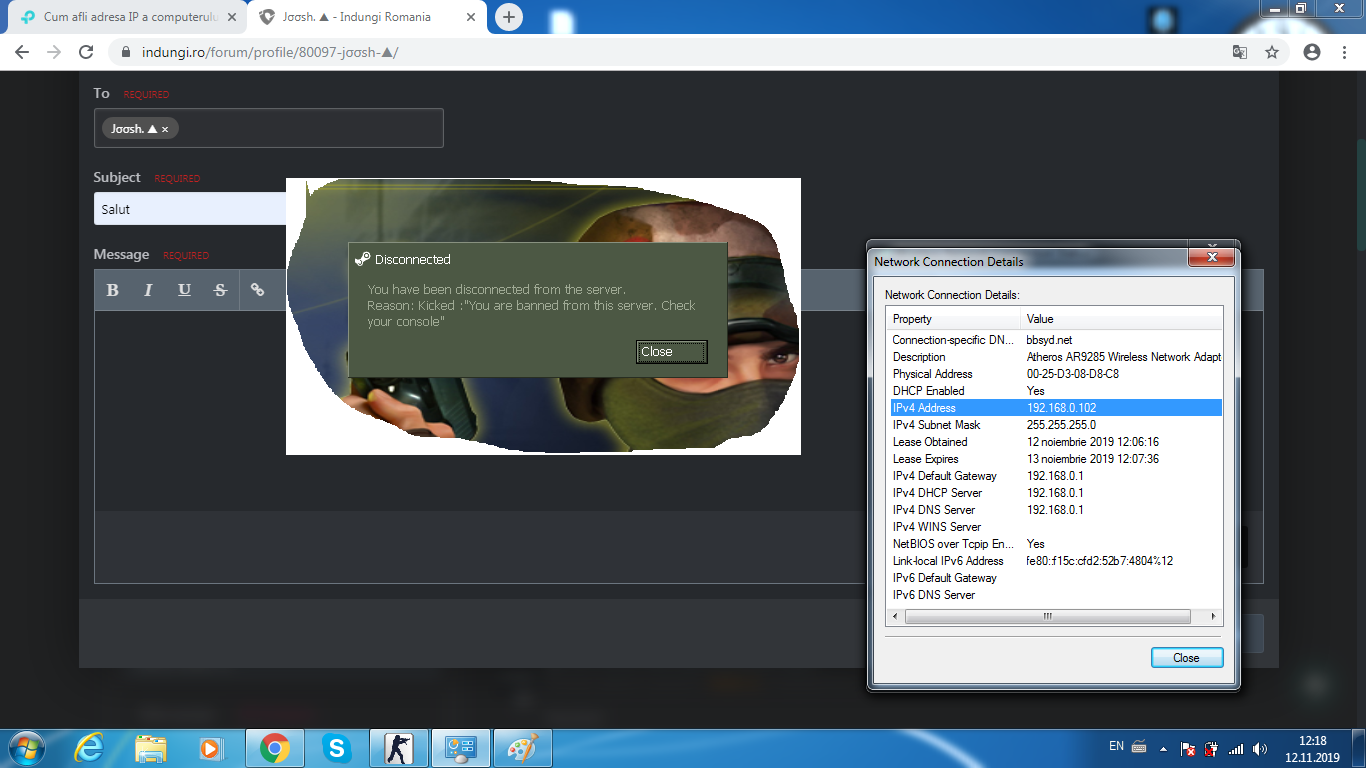Apply Italic formatting in message editor
The height and width of the screenshot is (768, 1366).
point(148,290)
